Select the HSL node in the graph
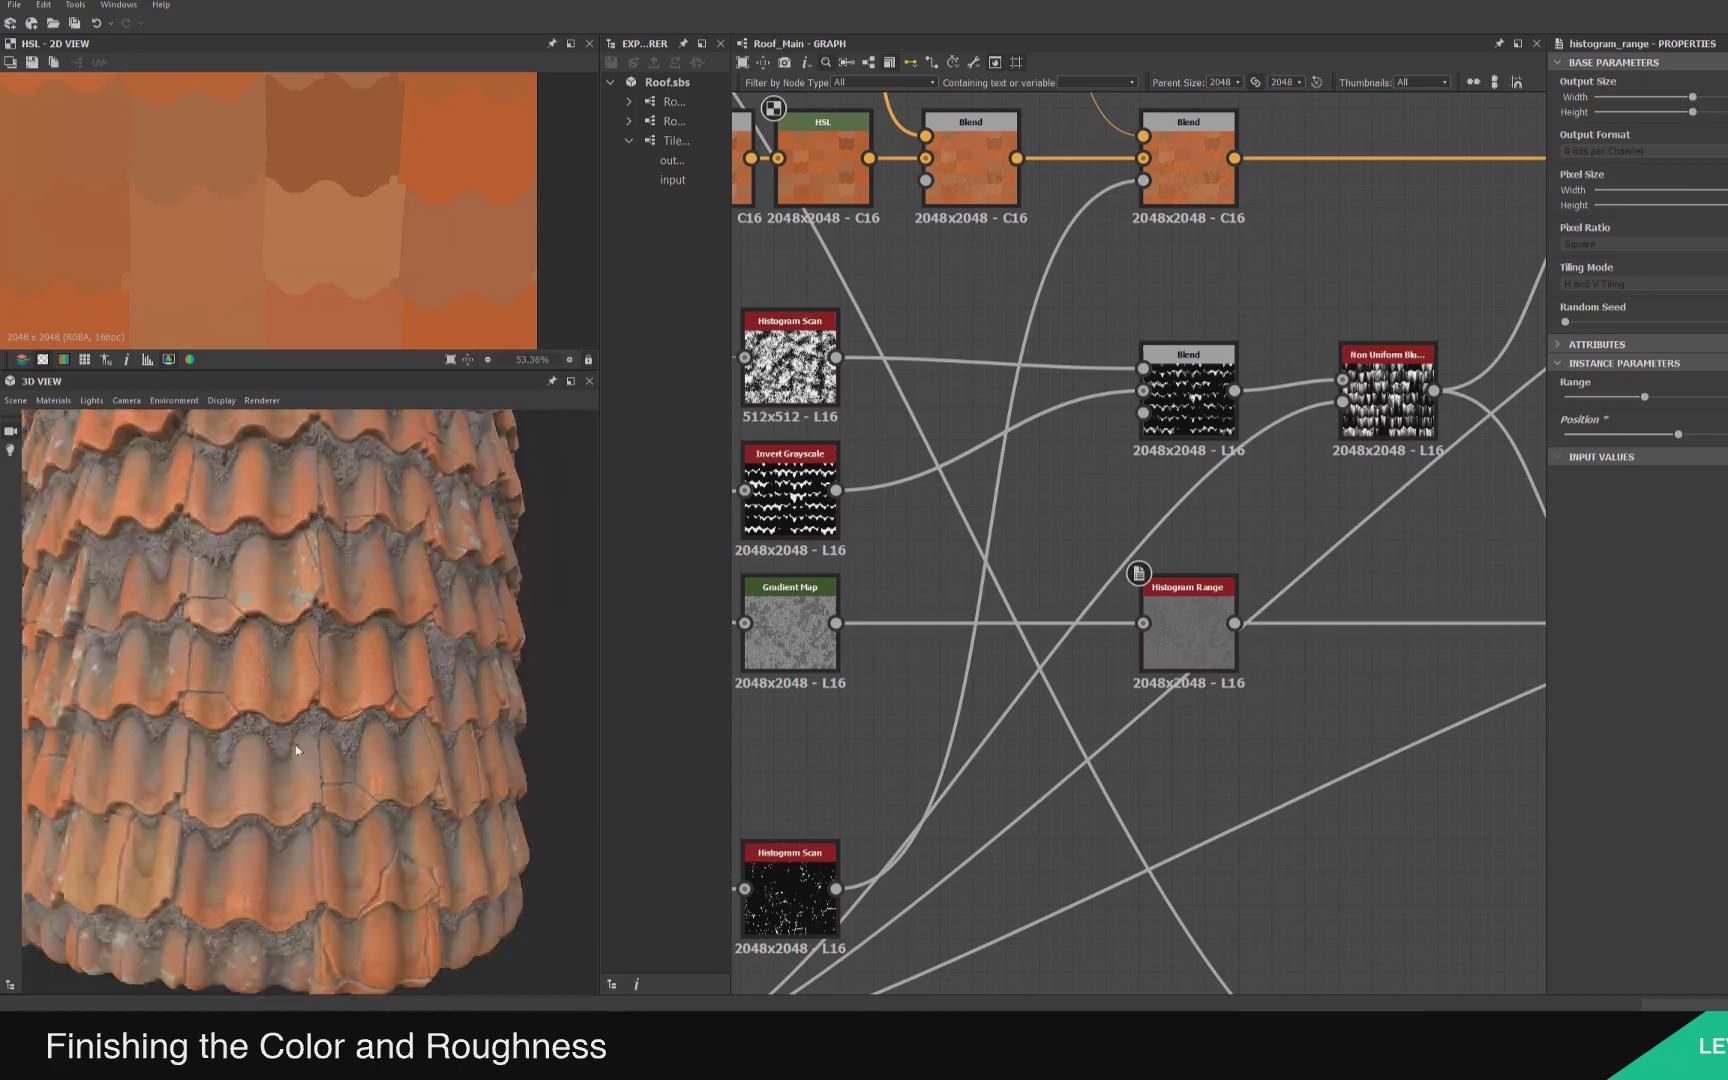 (822, 158)
